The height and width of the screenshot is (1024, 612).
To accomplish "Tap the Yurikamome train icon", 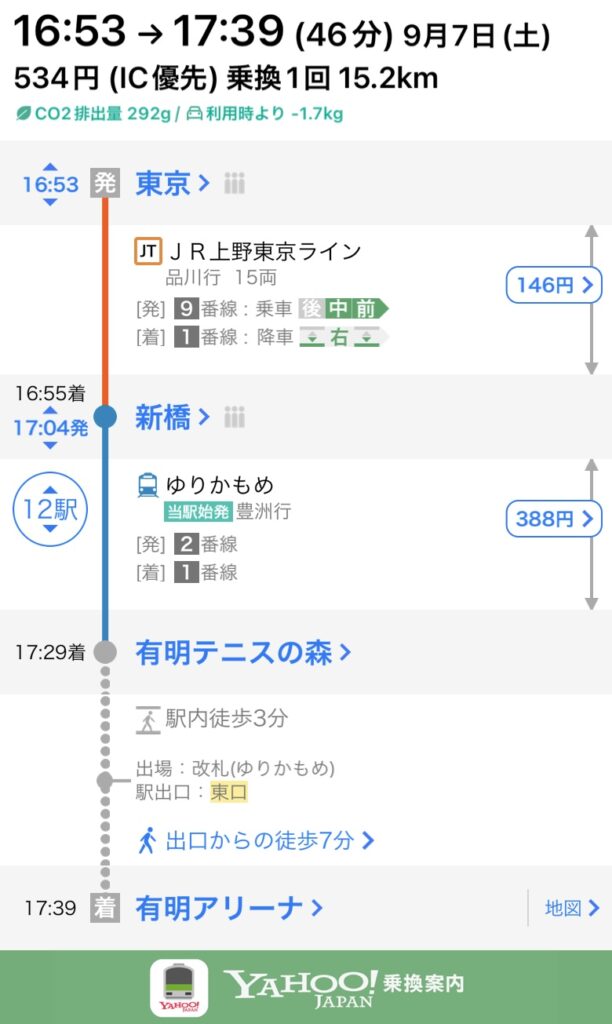I will point(147,487).
